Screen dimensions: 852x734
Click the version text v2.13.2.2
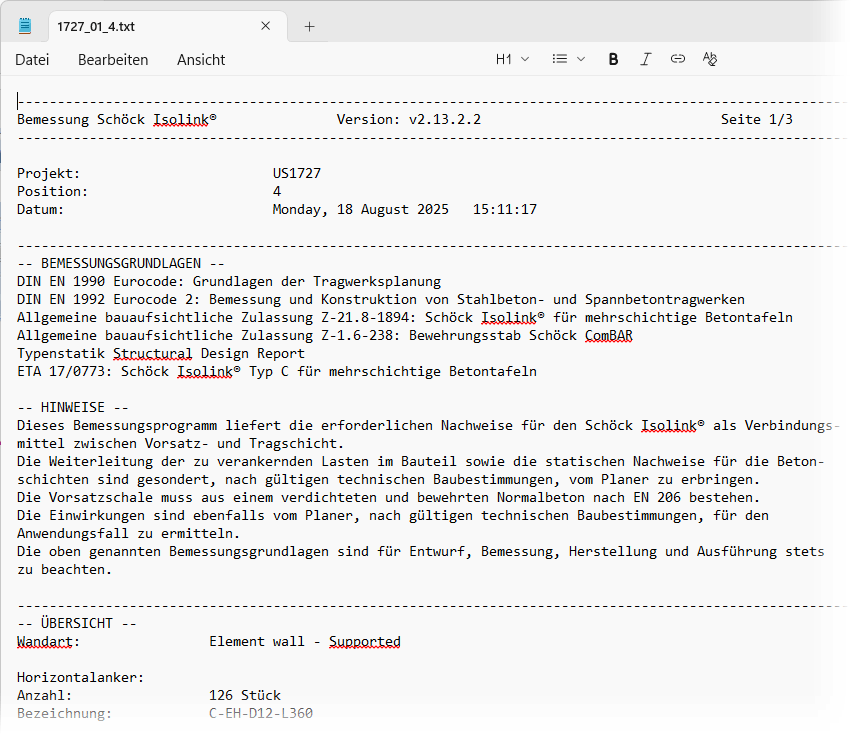click(445, 120)
